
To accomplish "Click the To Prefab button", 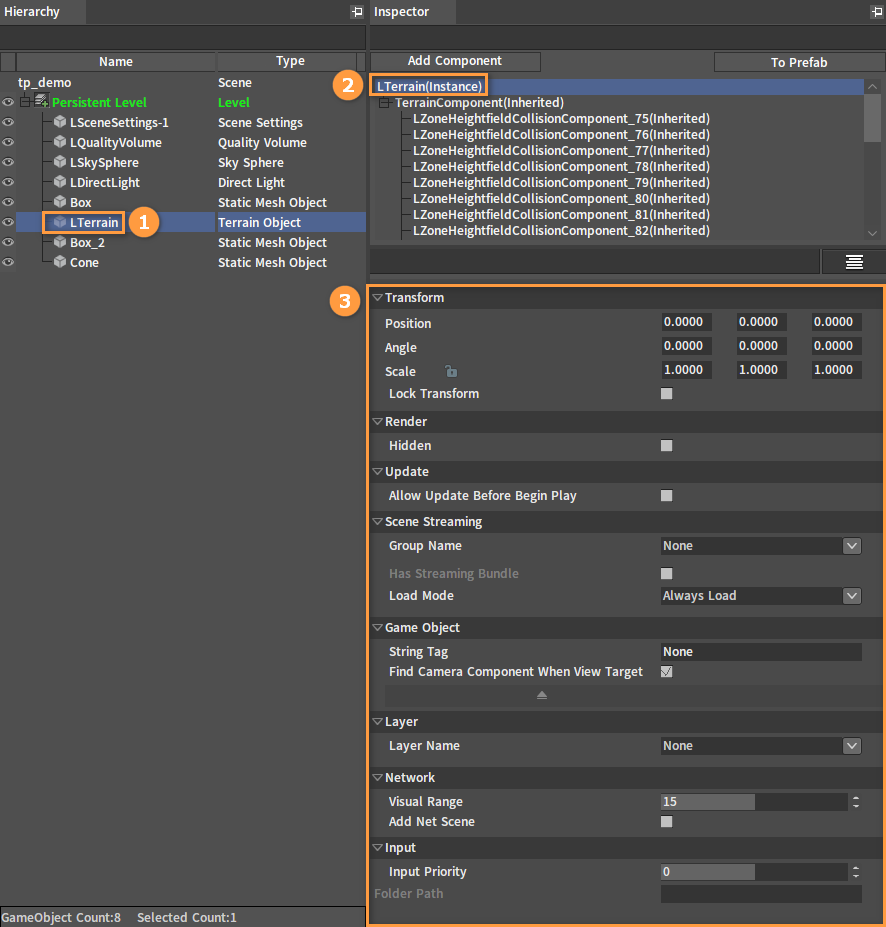I will point(798,62).
